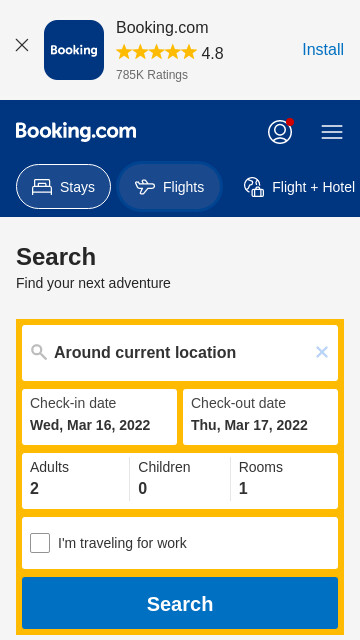Open the Check-out date picker

pyautogui.click(x=260, y=417)
